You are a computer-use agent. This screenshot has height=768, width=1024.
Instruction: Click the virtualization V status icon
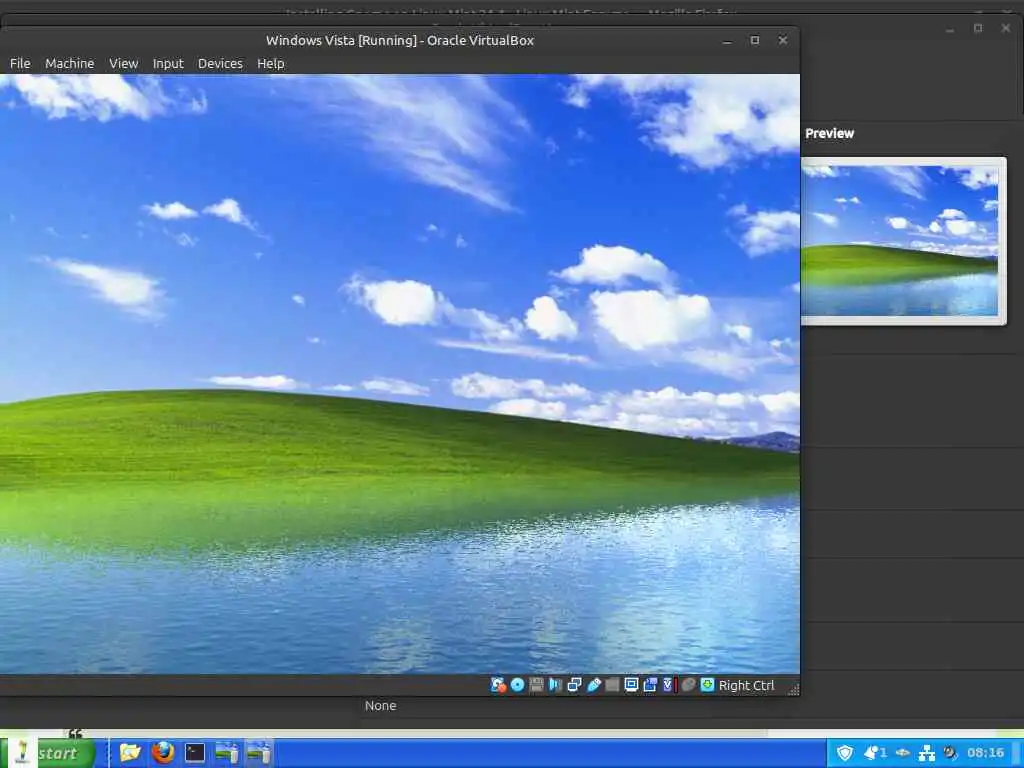tap(668, 685)
